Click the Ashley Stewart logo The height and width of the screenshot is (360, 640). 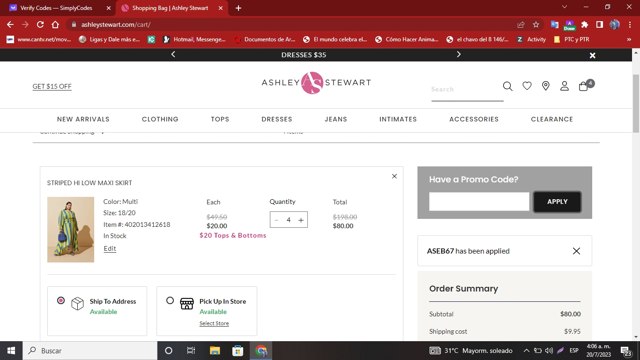tap(316, 82)
